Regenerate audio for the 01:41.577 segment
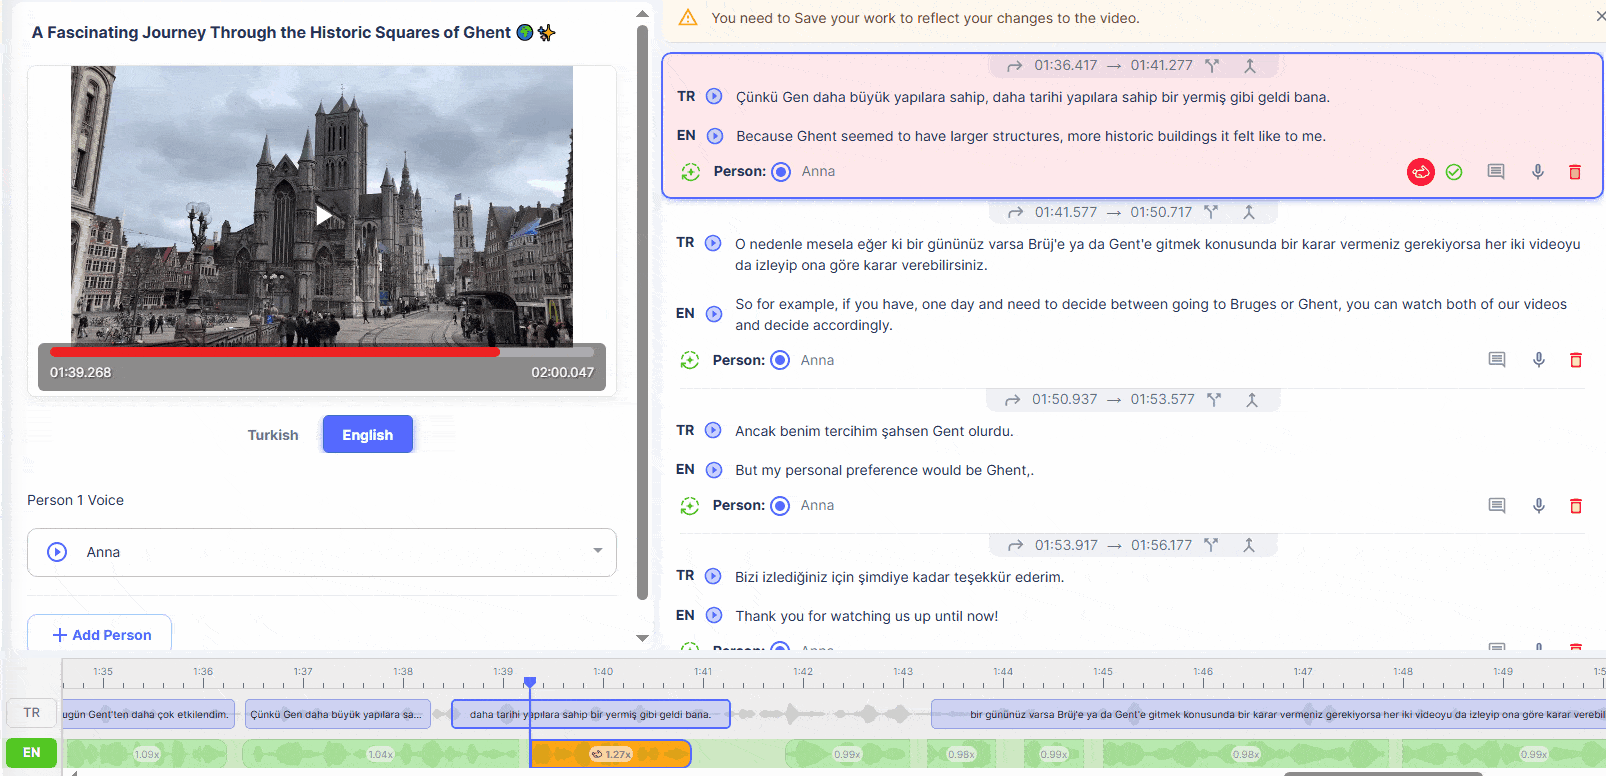 pos(690,360)
